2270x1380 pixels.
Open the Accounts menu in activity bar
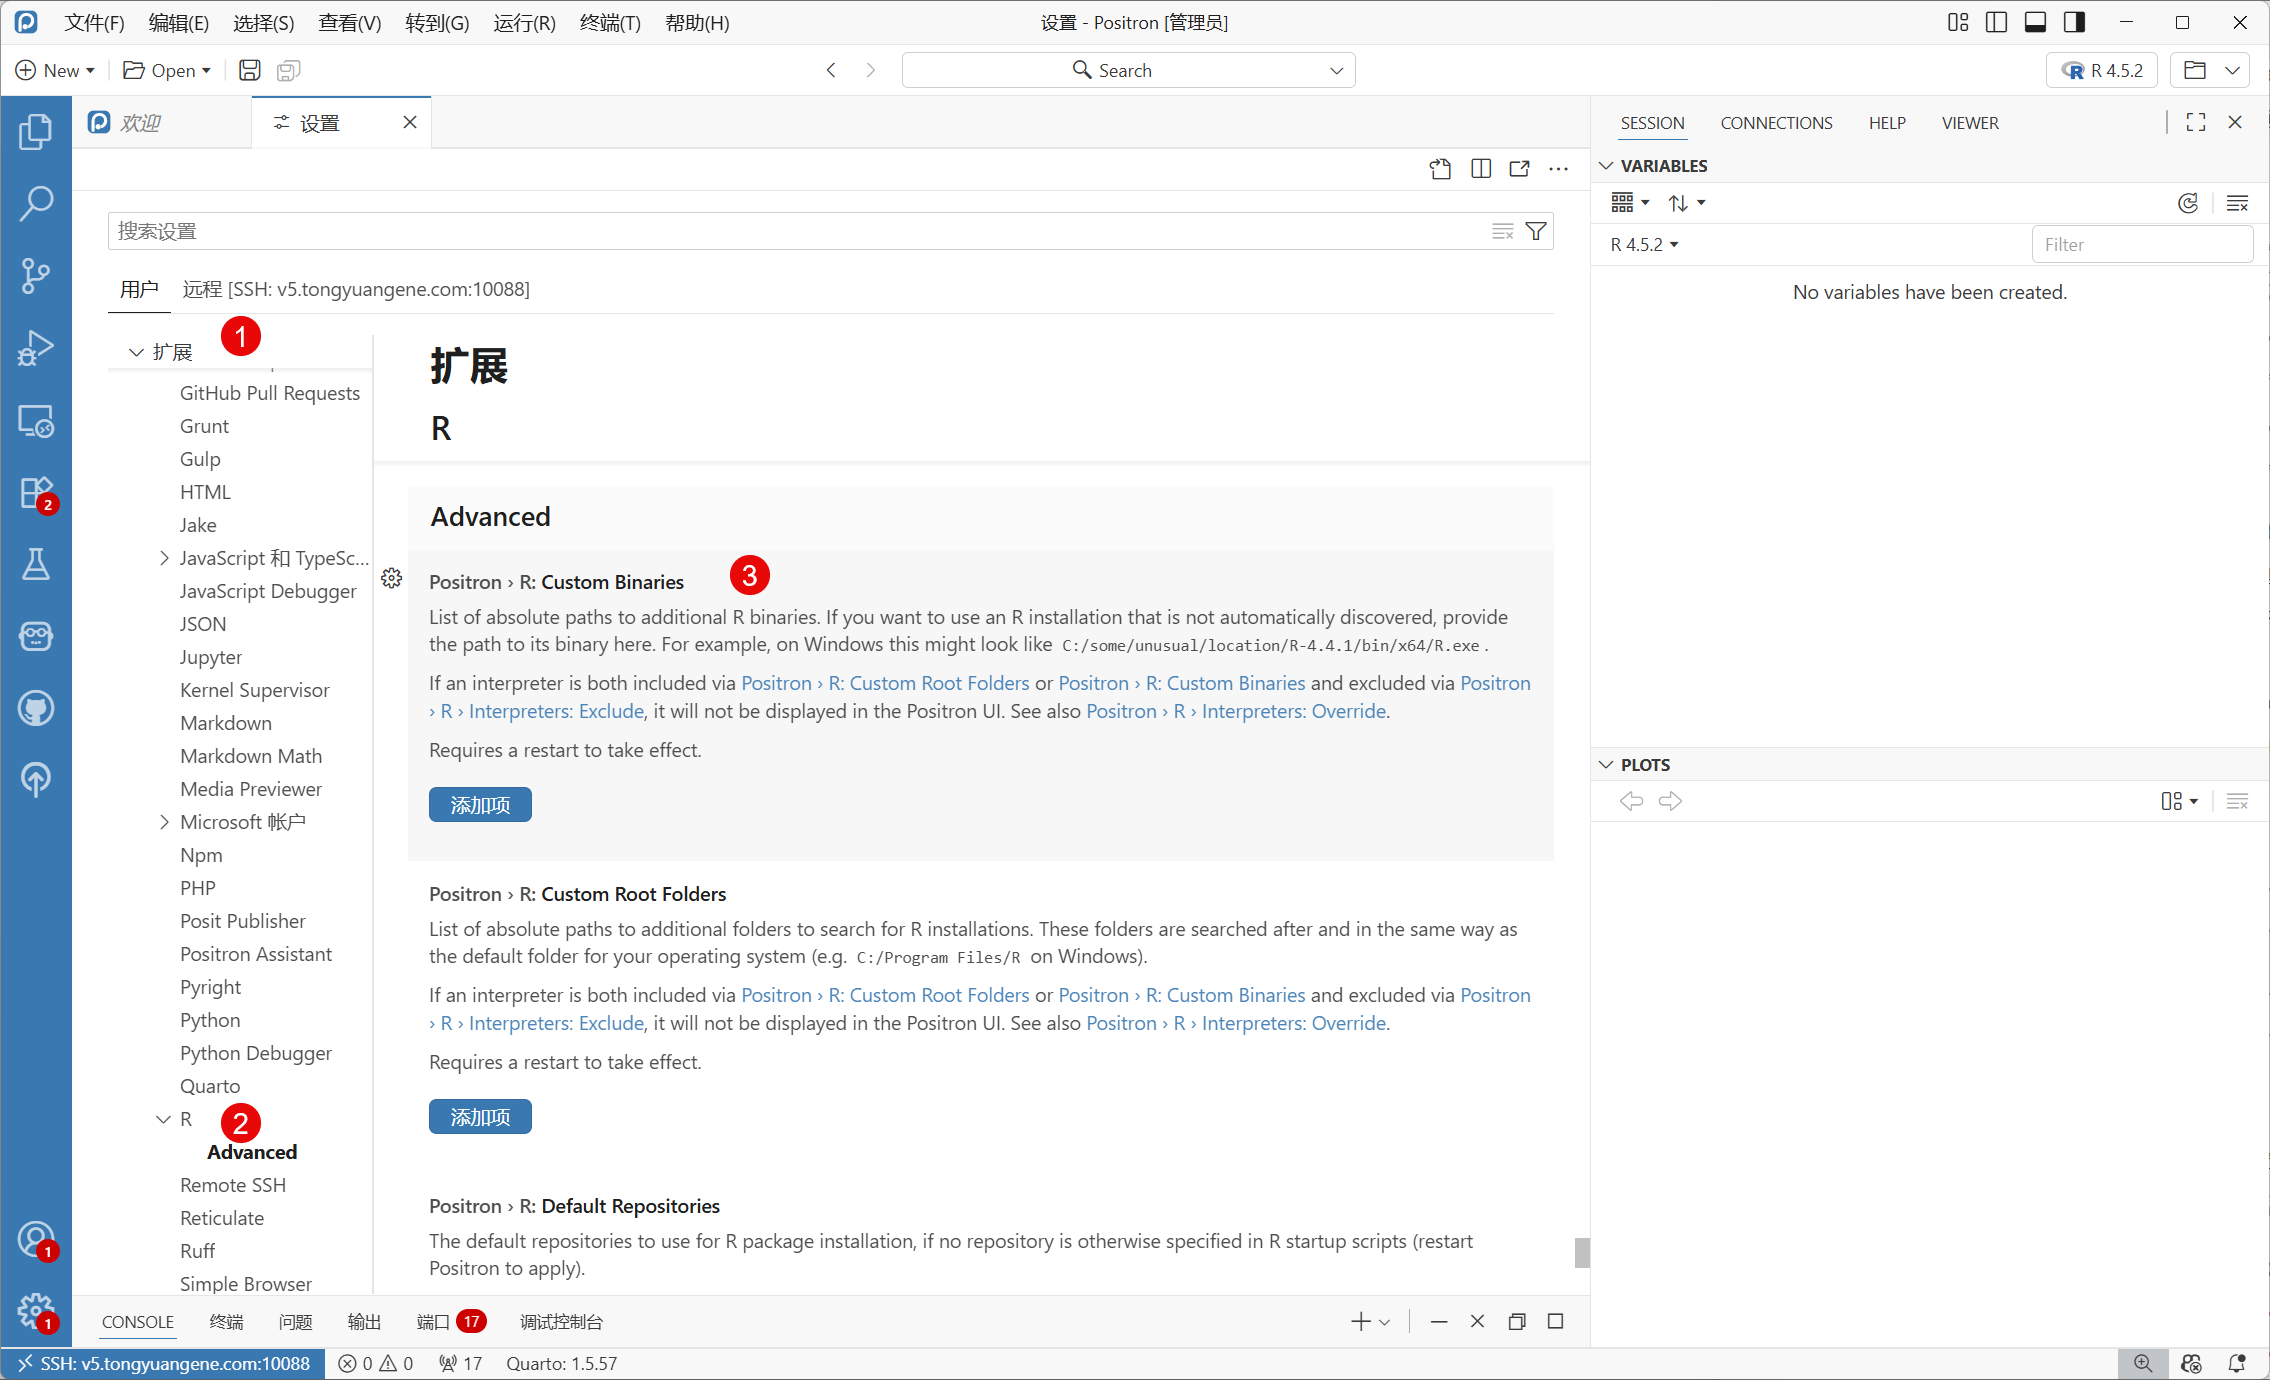[x=36, y=1240]
